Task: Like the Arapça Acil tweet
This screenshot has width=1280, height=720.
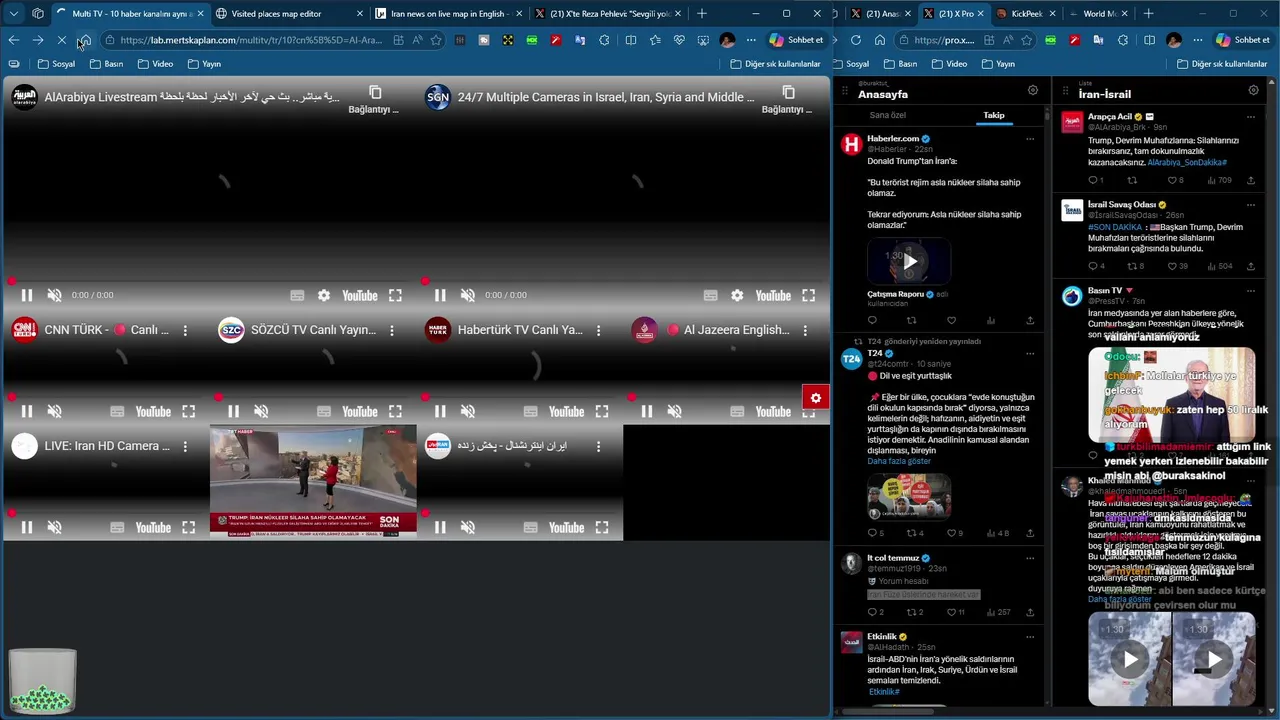Action: (x=1172, y=180)
